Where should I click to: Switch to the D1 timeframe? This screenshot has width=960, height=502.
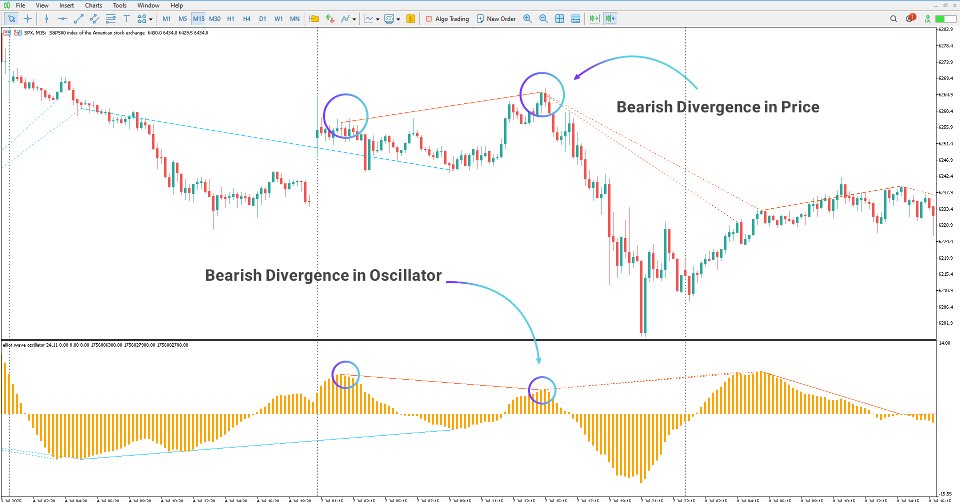click(263, 19)
